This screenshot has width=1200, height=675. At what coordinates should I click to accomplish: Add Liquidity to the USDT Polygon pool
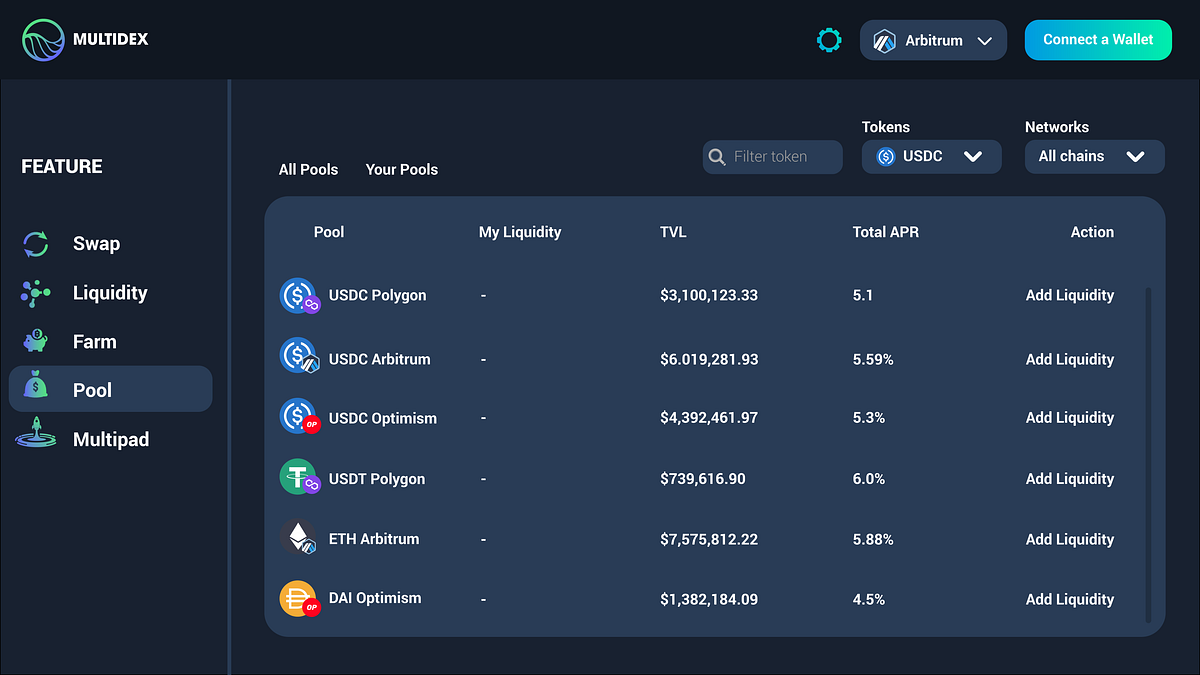point(1069,478)
